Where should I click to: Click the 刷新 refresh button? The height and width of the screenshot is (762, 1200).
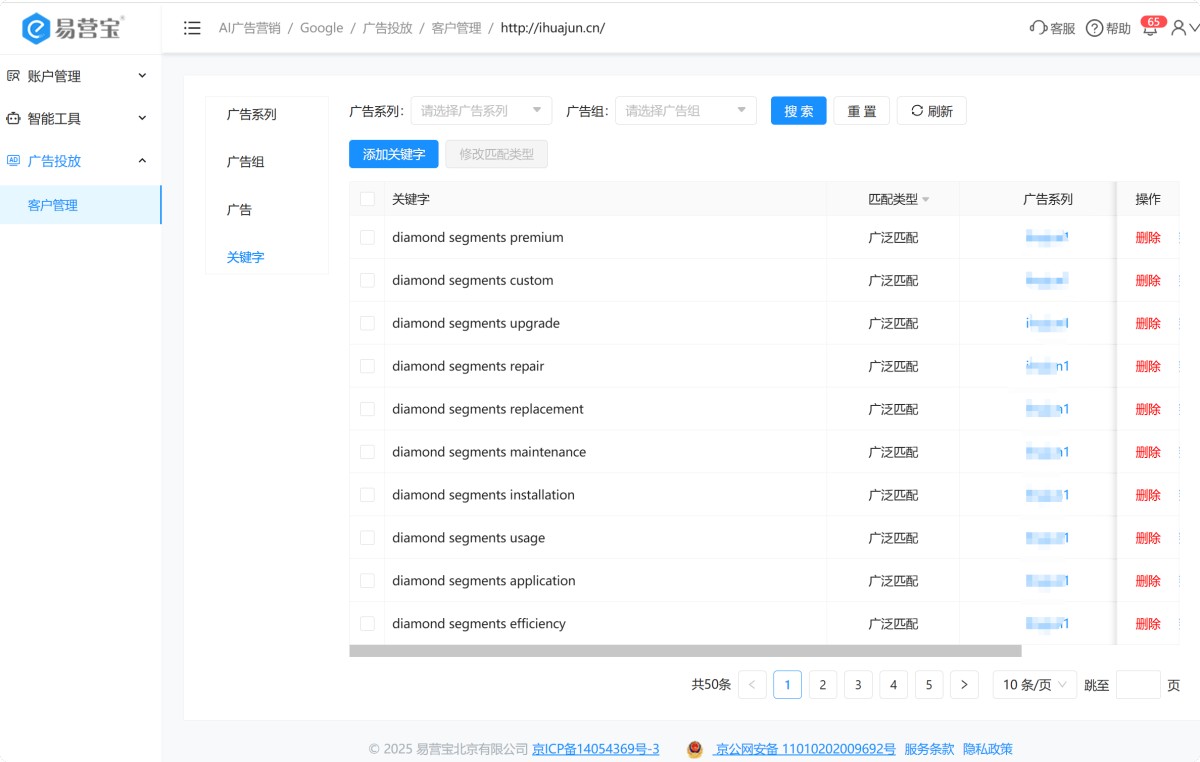[x=931, y=111]
